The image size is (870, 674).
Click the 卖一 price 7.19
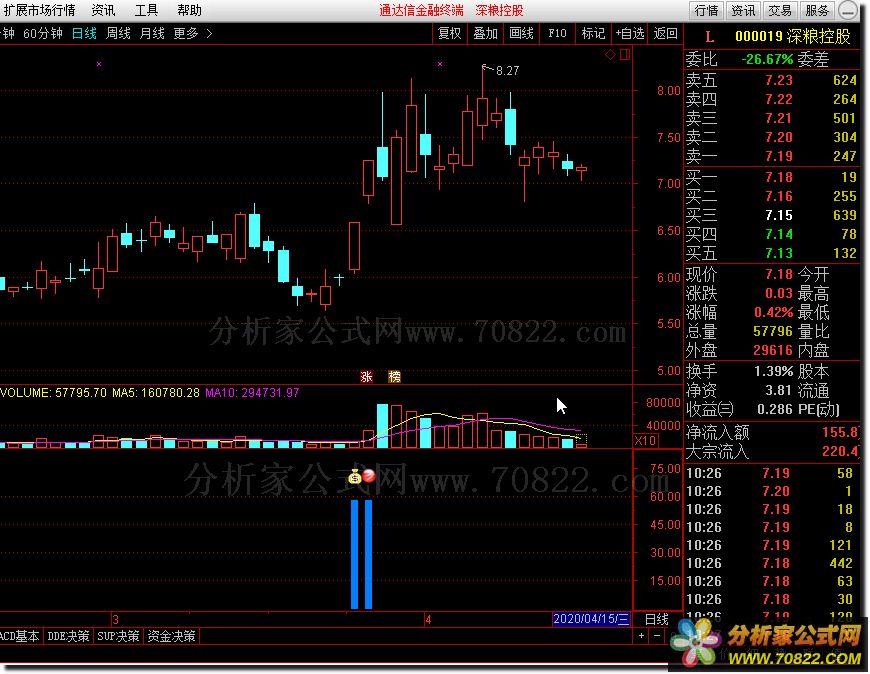tap(779, 156)
